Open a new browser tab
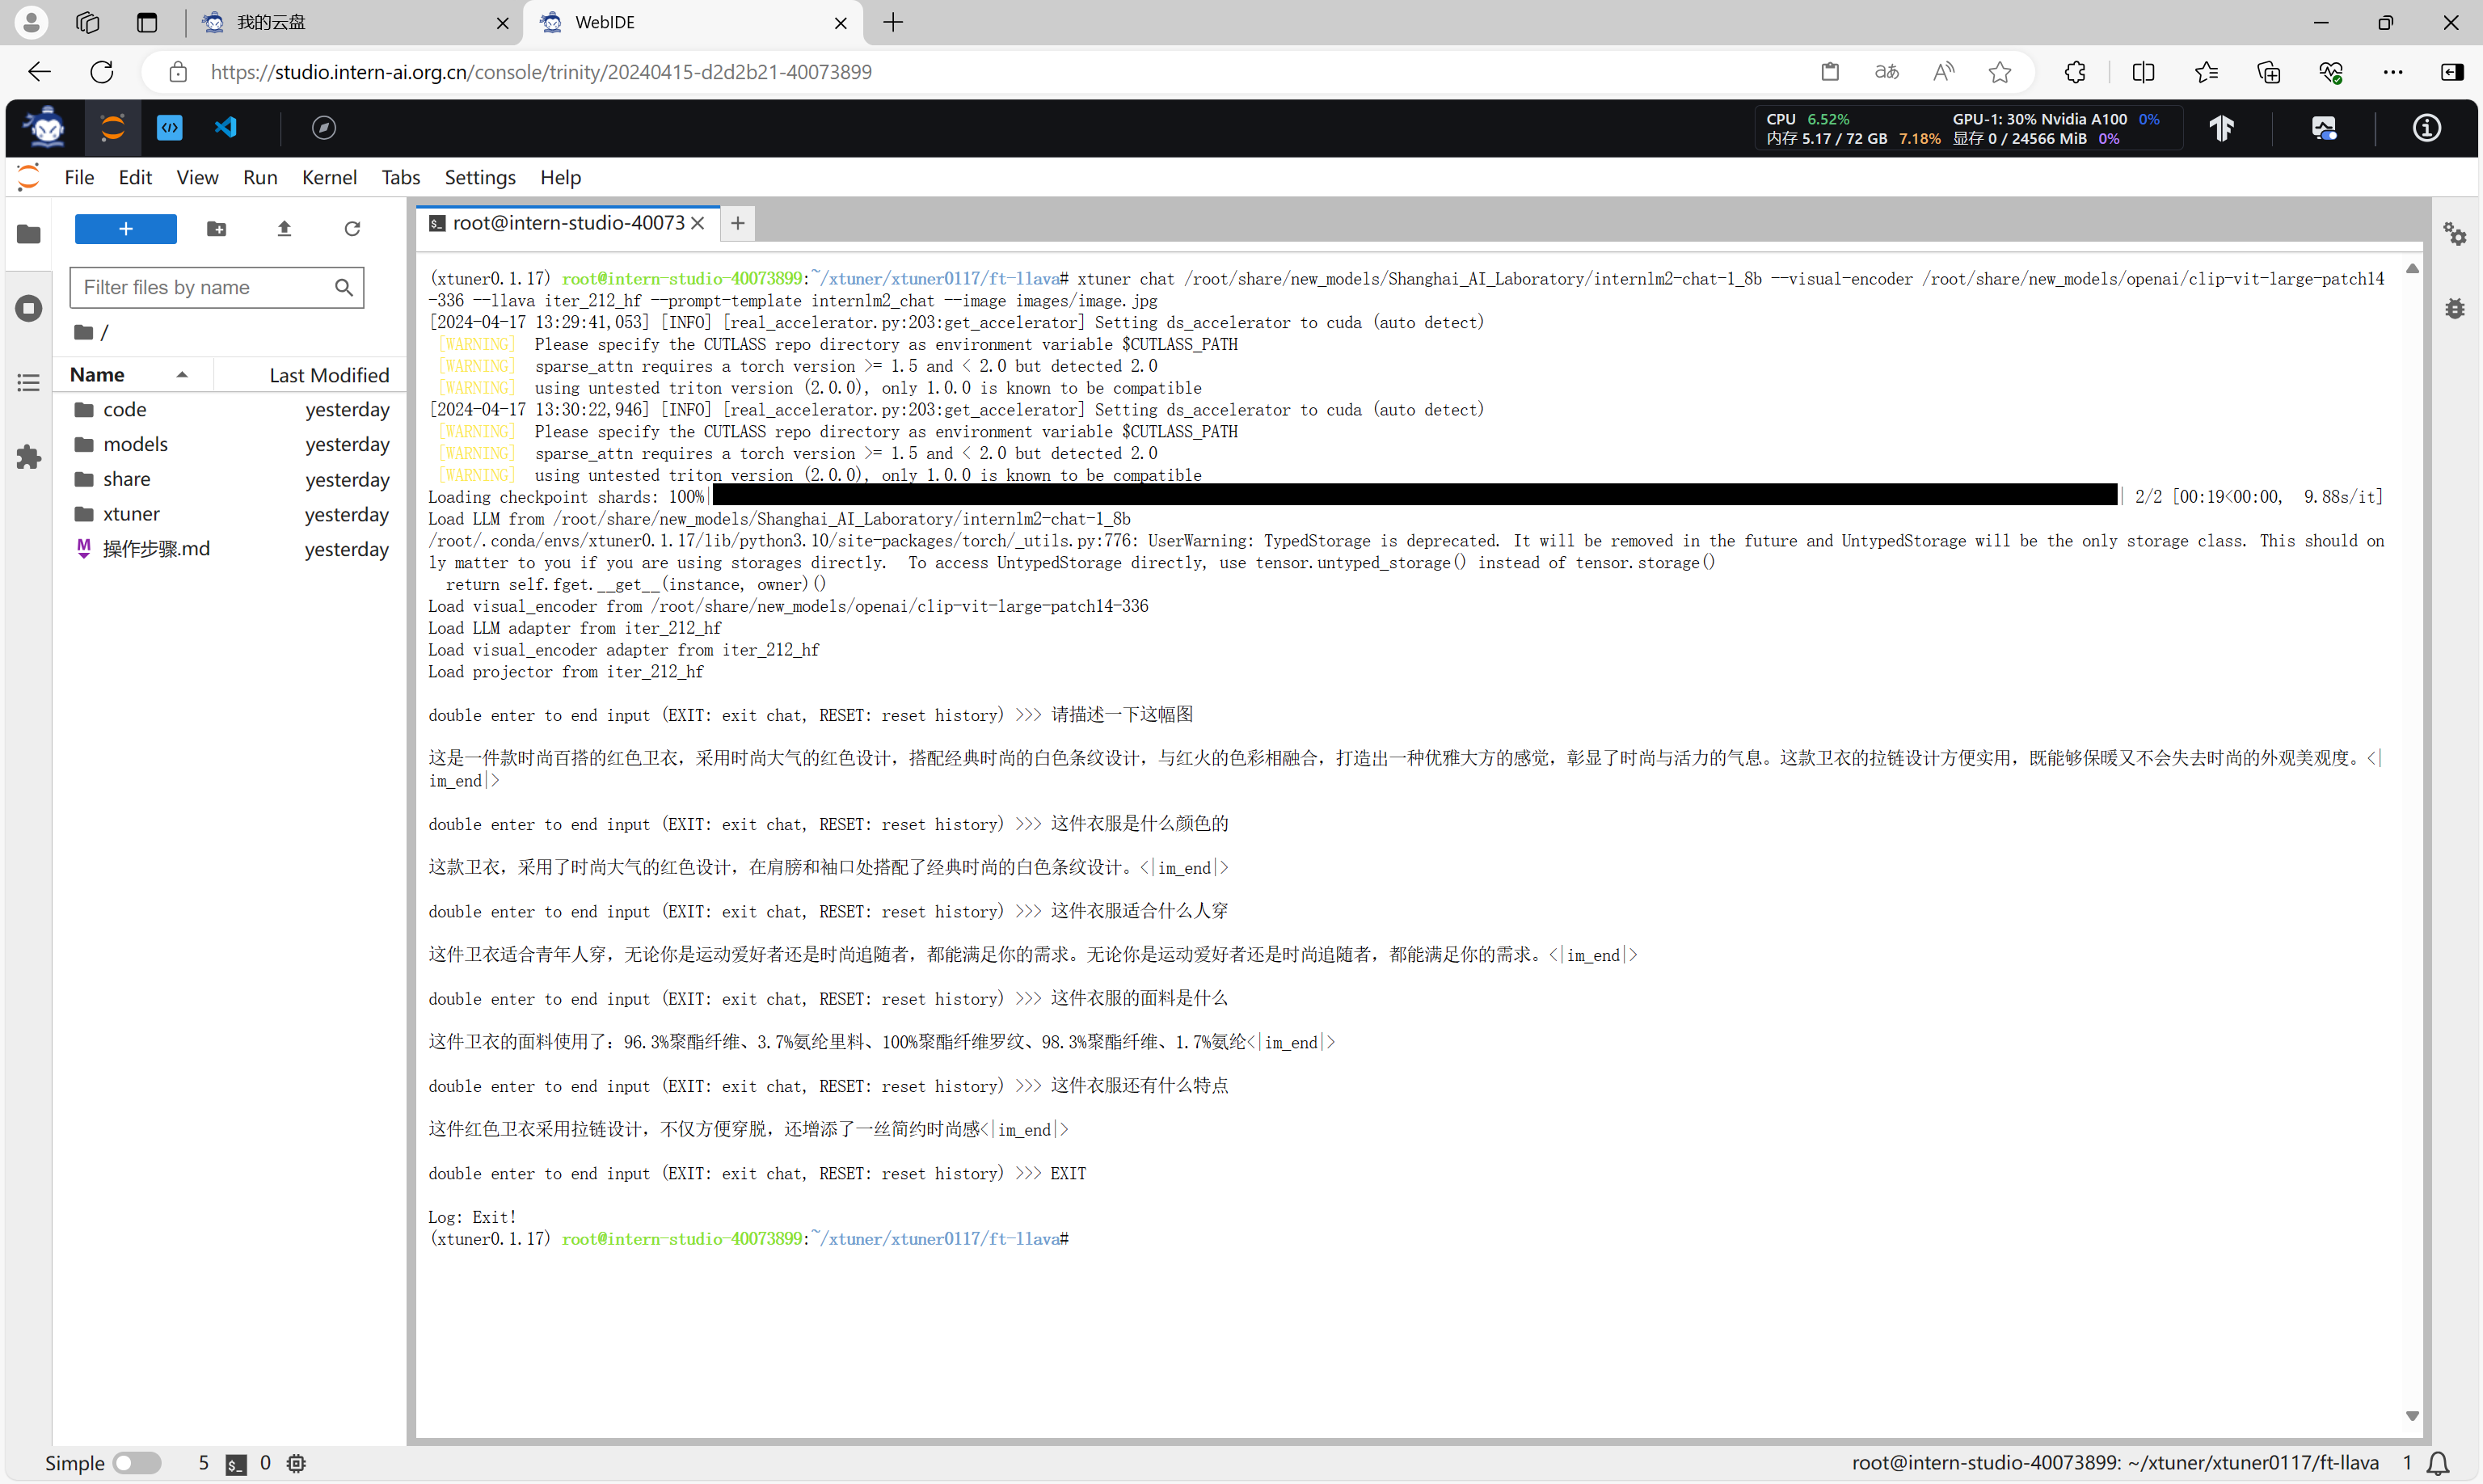 [893, 22]
